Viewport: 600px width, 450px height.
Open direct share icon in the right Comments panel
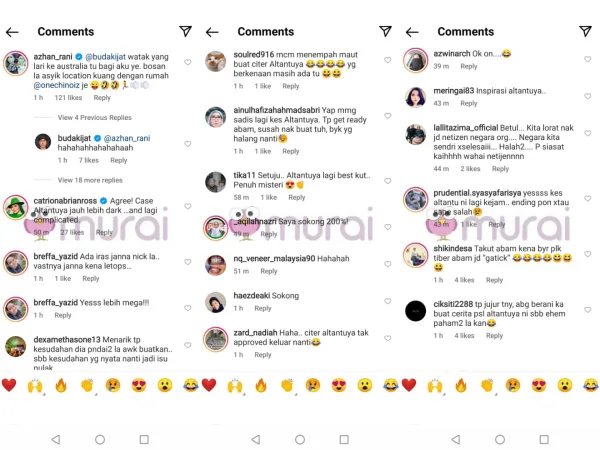(585, 31)
